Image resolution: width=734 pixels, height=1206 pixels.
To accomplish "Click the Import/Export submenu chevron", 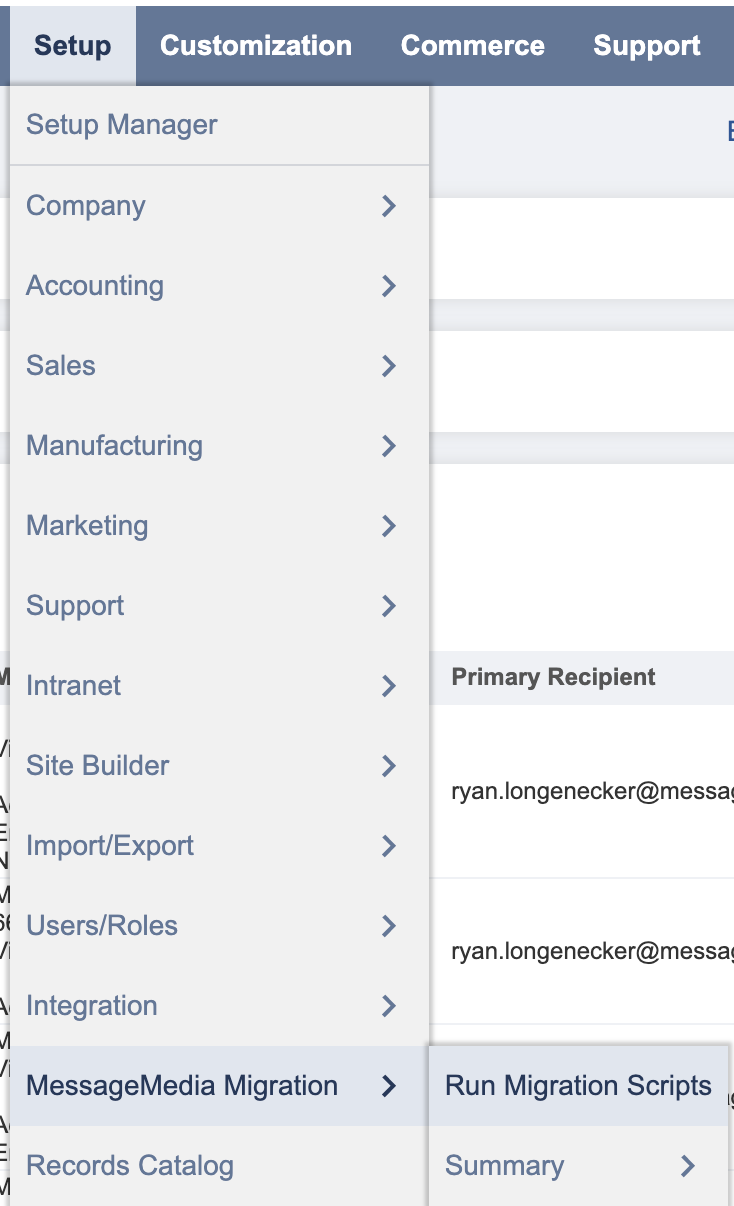I will [x=389, y=846].
